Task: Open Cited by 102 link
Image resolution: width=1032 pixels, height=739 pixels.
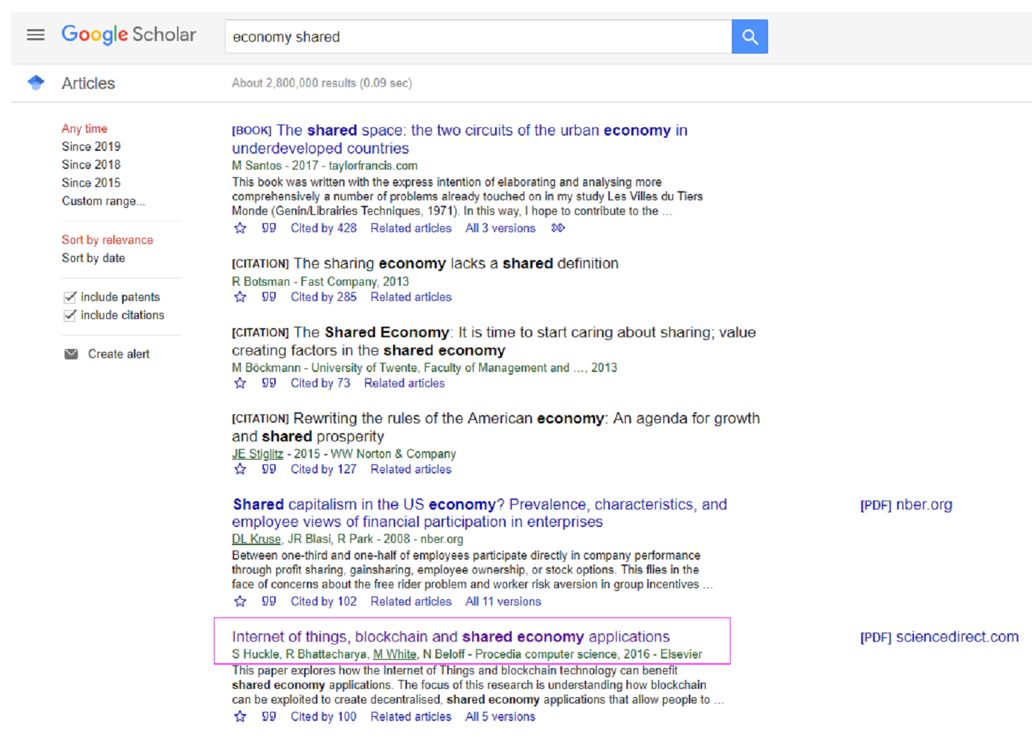Action: tap(324, 602)
